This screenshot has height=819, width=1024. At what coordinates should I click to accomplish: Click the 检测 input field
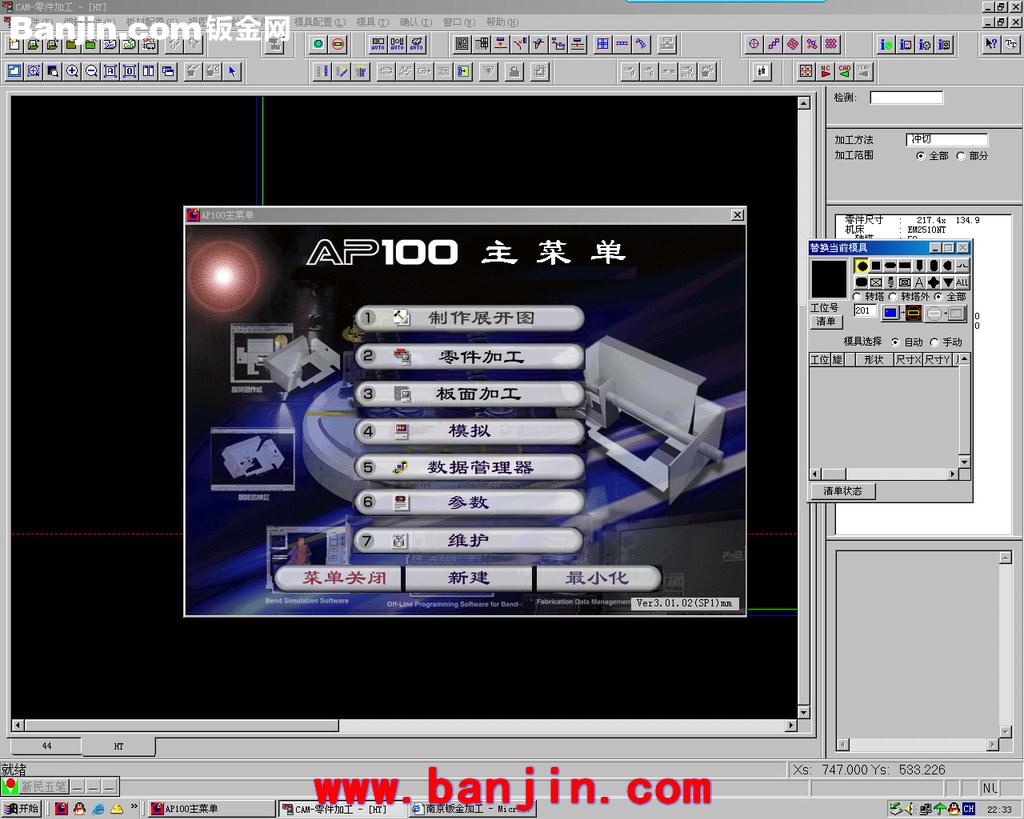[906, 98]
